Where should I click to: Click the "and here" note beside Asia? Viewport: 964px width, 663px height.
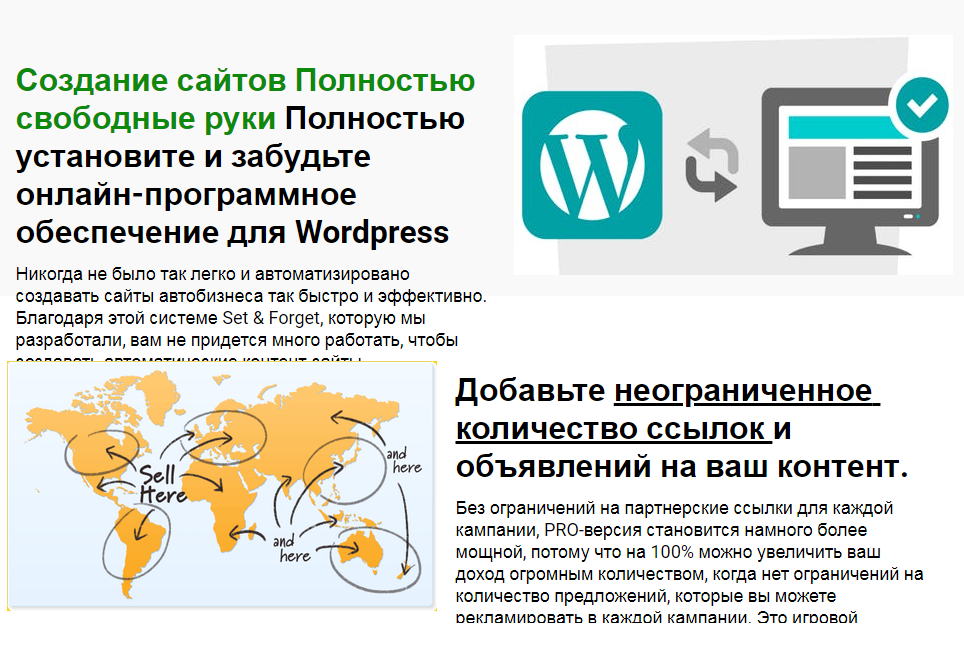click(x=404, y=460)
